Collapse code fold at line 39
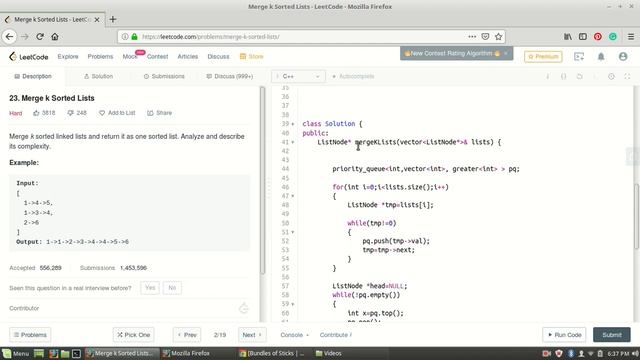The image size is (640, 360). click(x=293, y=124)
